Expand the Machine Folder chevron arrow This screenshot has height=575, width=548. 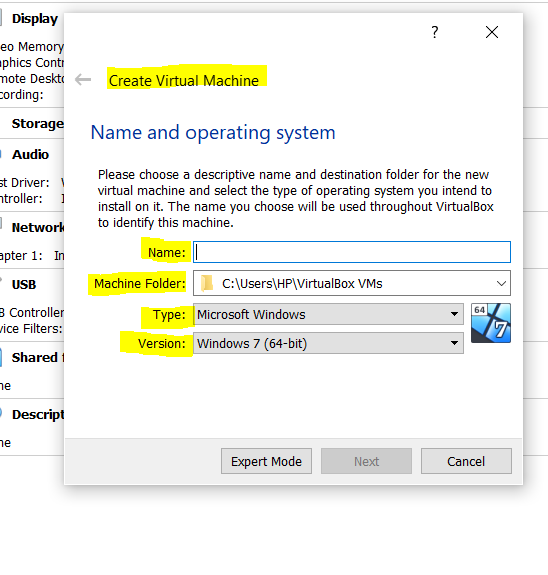click(501, 283)
